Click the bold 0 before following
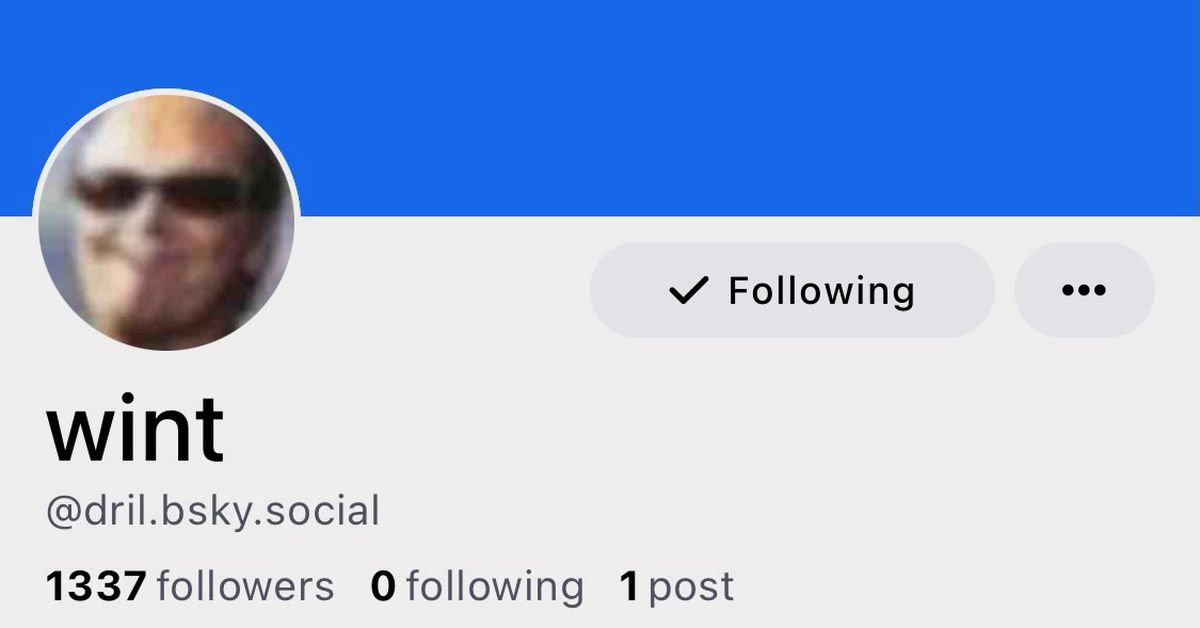Image resolution: width=1200 pixels, height=628 pixels. coord(383,587)
